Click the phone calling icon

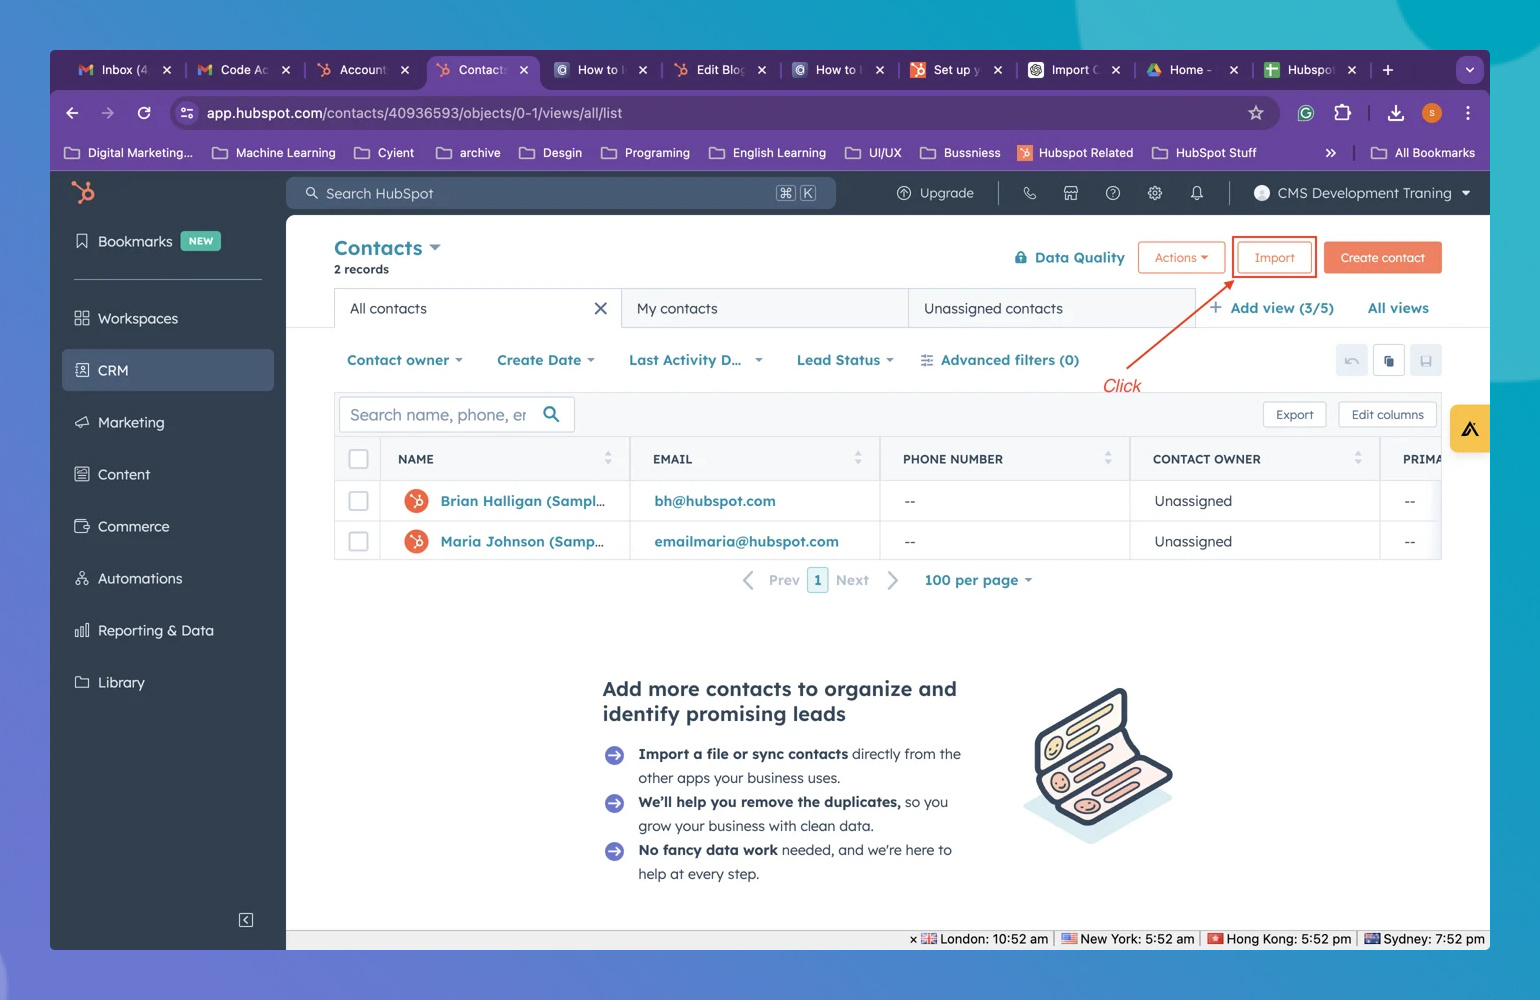click(x=1029, y=193)
